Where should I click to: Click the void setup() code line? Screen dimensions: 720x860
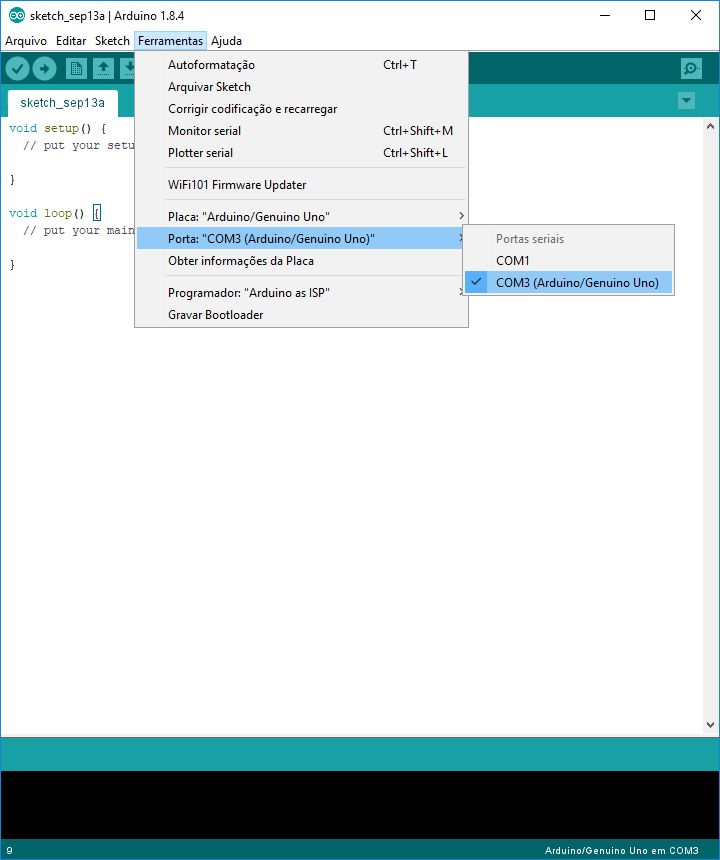coord(58,128)
